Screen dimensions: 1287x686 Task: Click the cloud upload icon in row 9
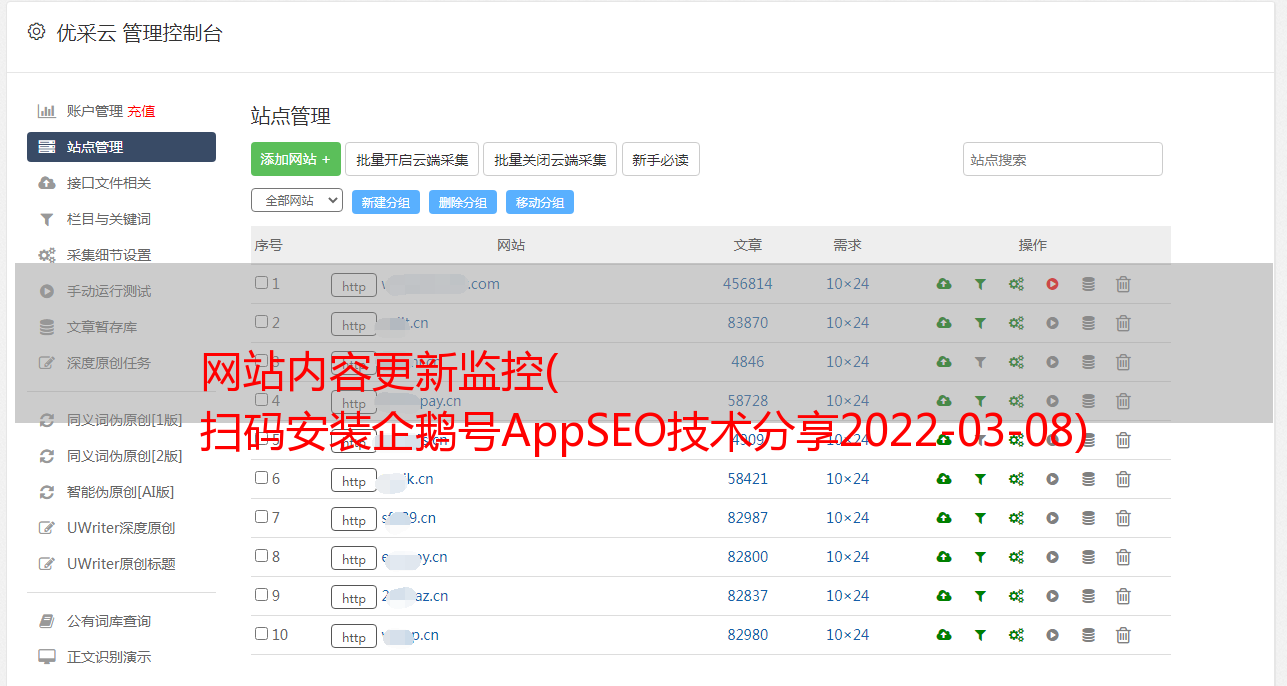[944, 596]
